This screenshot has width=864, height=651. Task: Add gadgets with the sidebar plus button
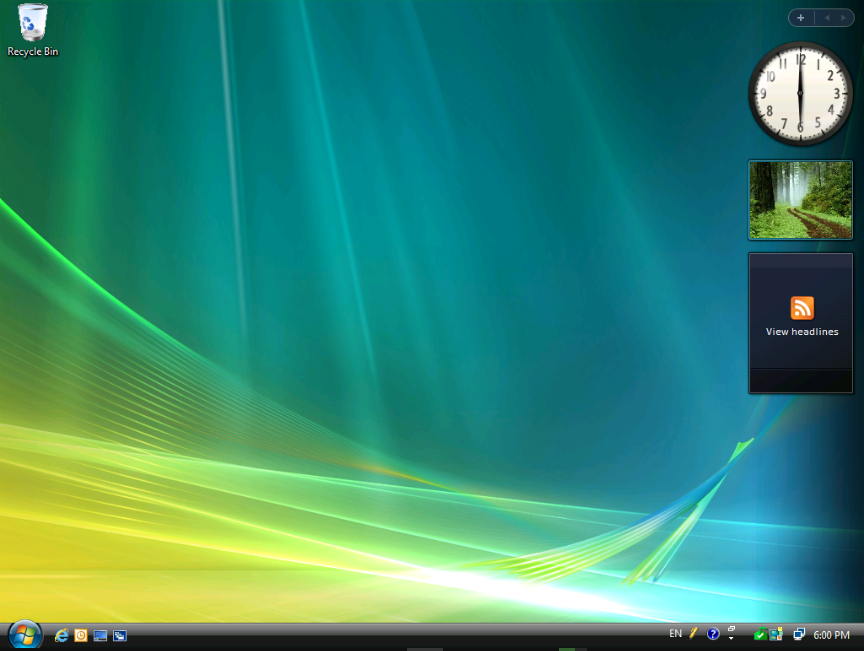click(x=801, y=18)
